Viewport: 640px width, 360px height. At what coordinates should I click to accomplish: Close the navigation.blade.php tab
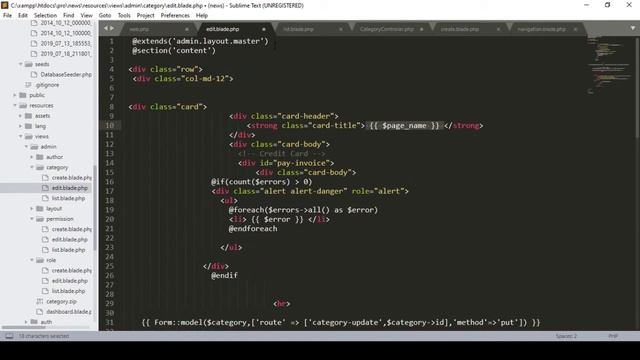coord(575,29)
